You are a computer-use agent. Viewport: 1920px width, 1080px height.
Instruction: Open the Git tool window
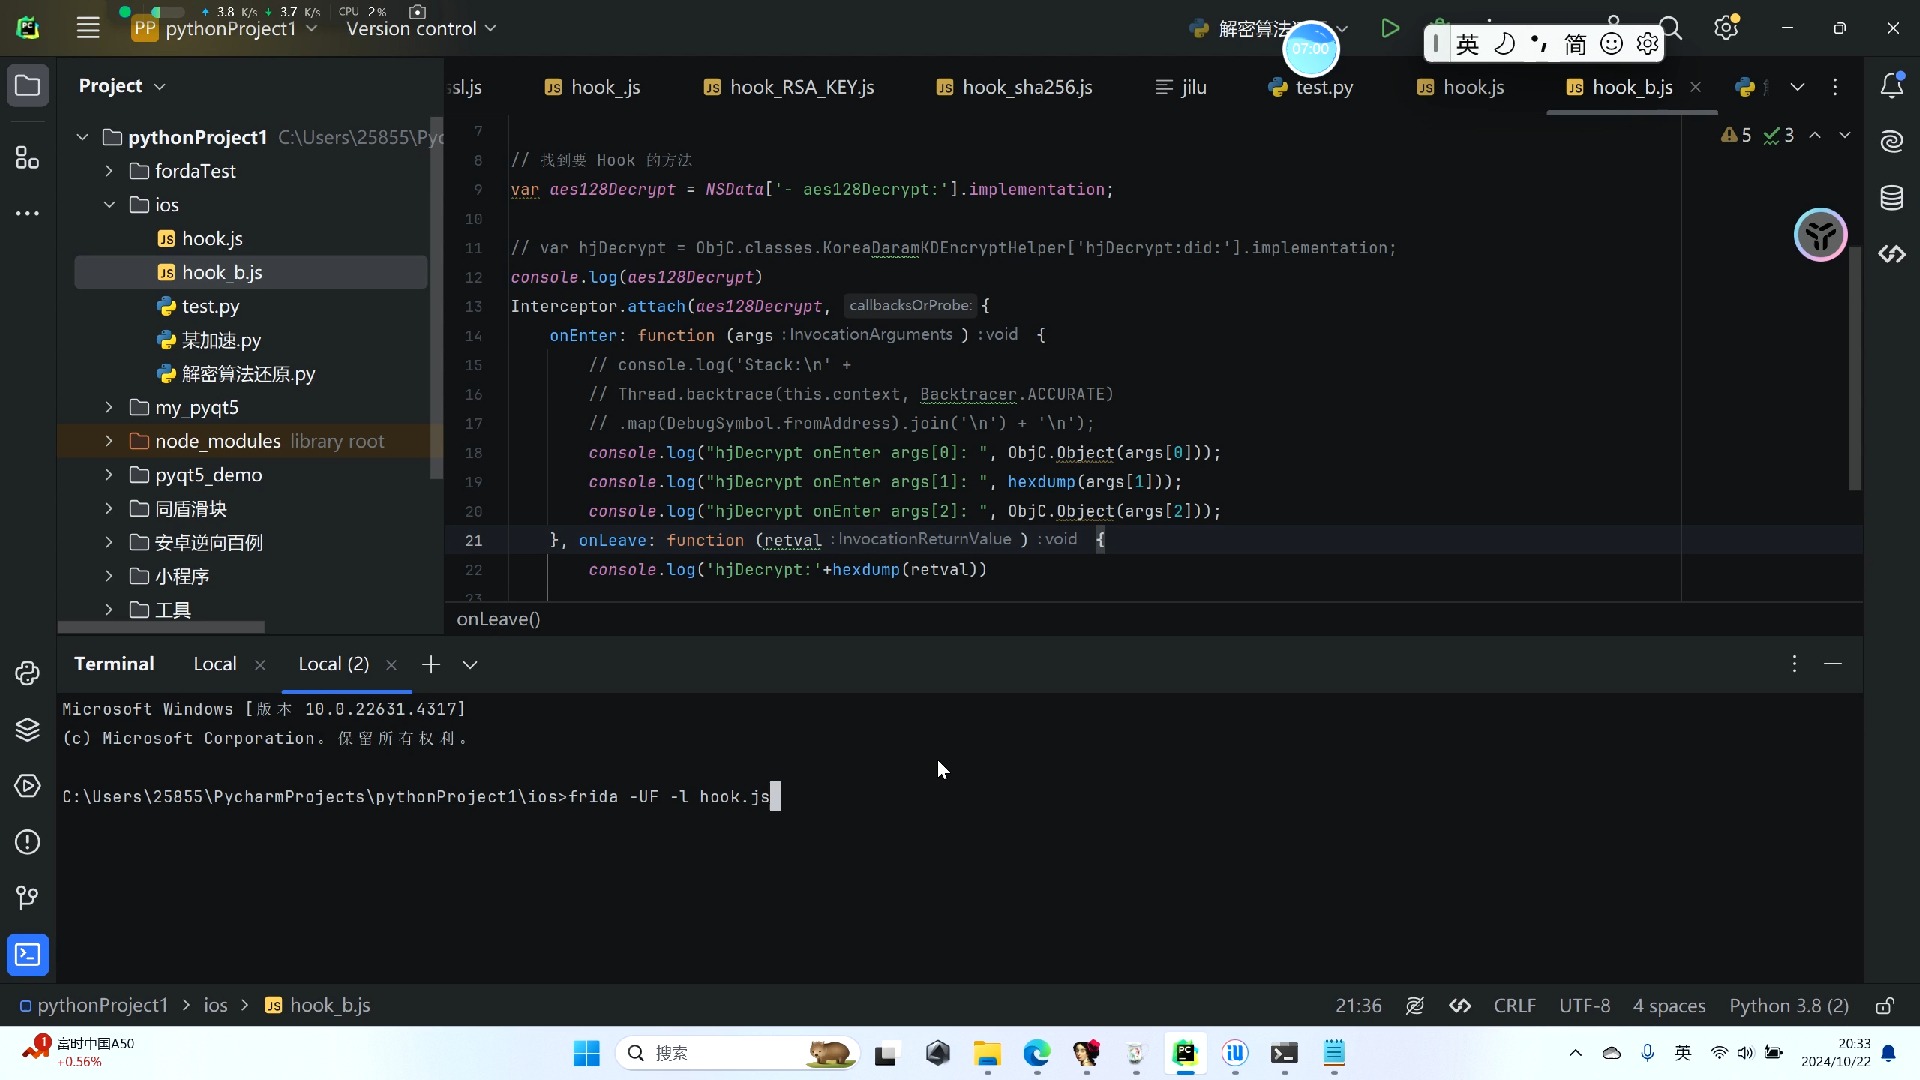pyautogui.click(x=27, y=898)
